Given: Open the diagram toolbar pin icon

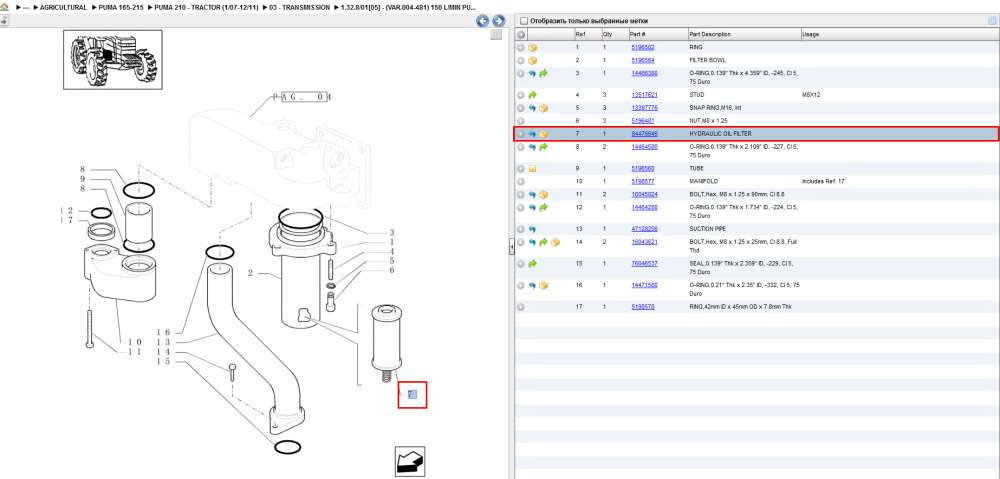Looking at the screenshot, I should click(x=4, y=20).
